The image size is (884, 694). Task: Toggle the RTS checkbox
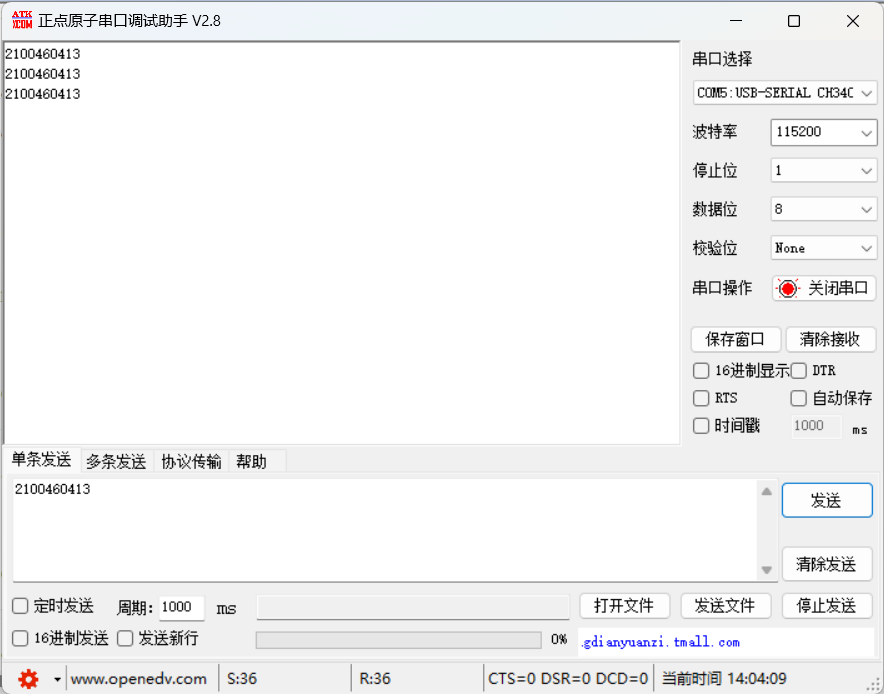pyautogui.click(x=701, y=399)
